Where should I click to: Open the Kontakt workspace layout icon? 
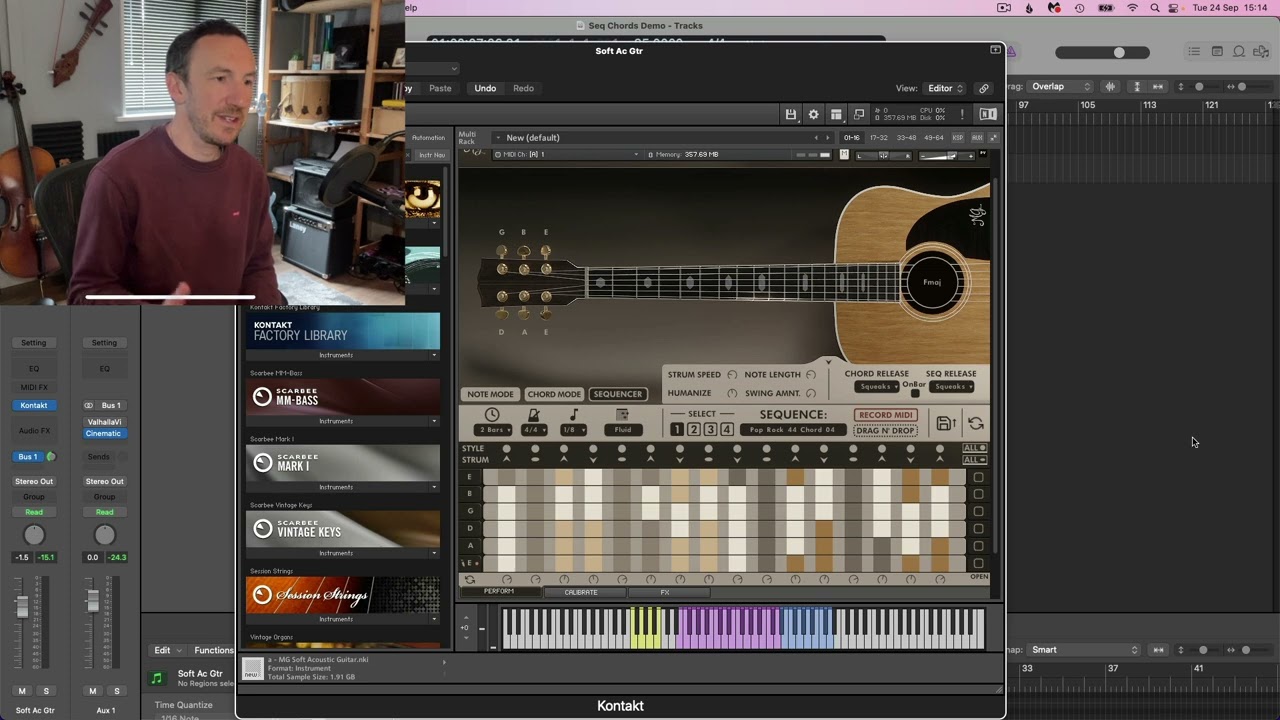tap(836, 115)
